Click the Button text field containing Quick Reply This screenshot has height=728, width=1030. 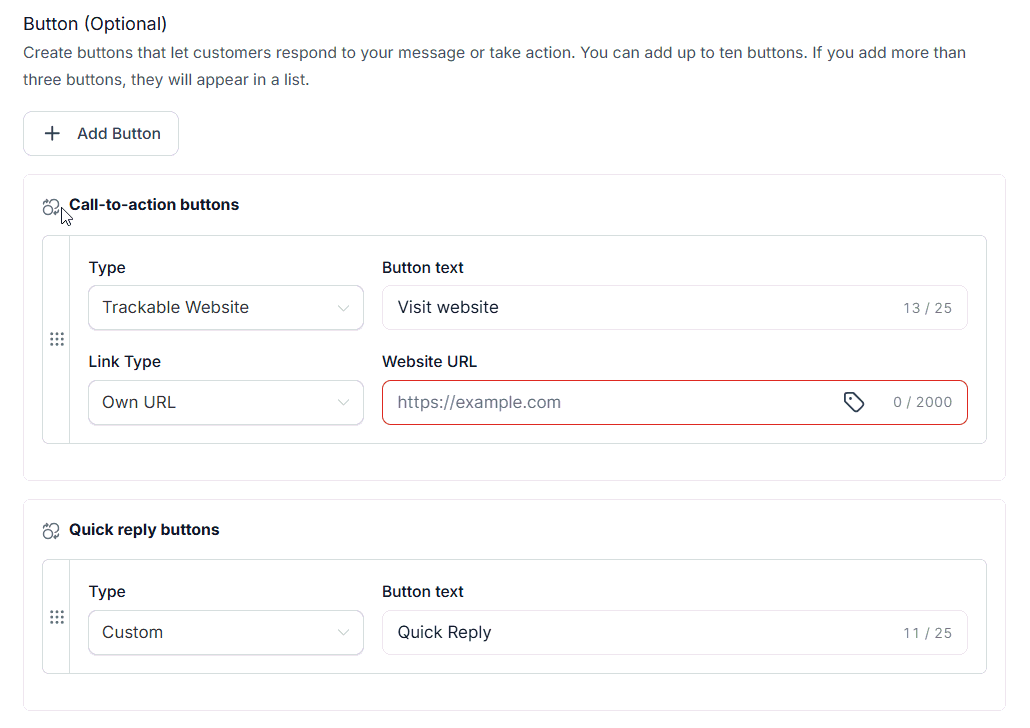(600, 632)
